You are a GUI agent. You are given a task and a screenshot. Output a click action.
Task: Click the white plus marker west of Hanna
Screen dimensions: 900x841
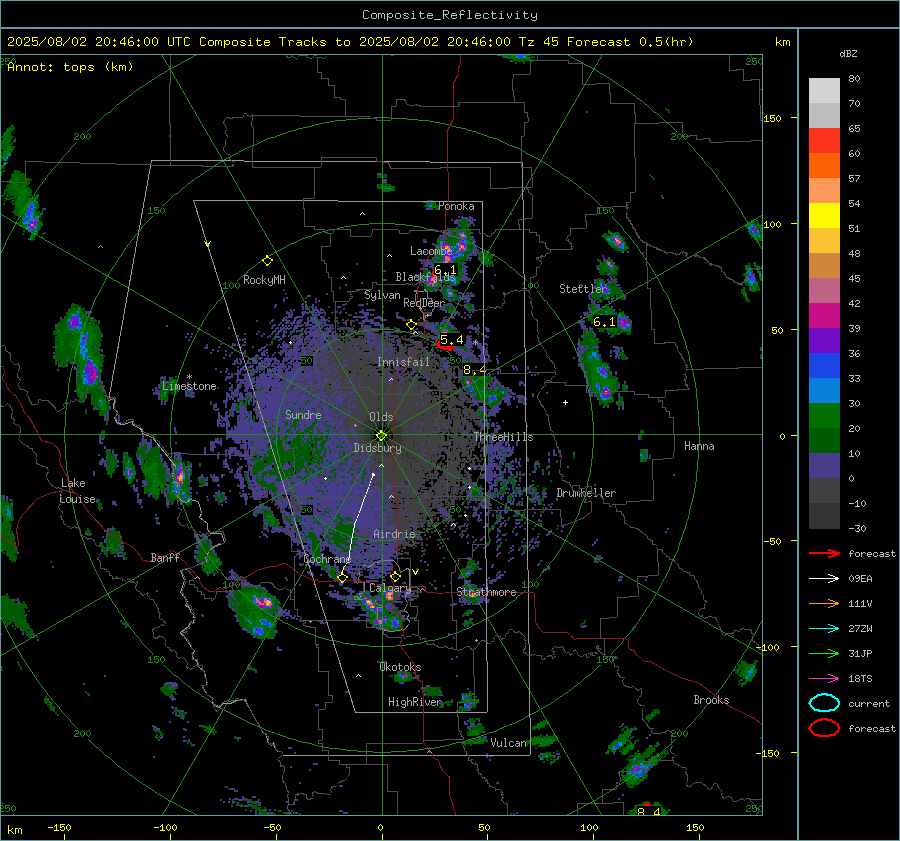click(565, 402)
